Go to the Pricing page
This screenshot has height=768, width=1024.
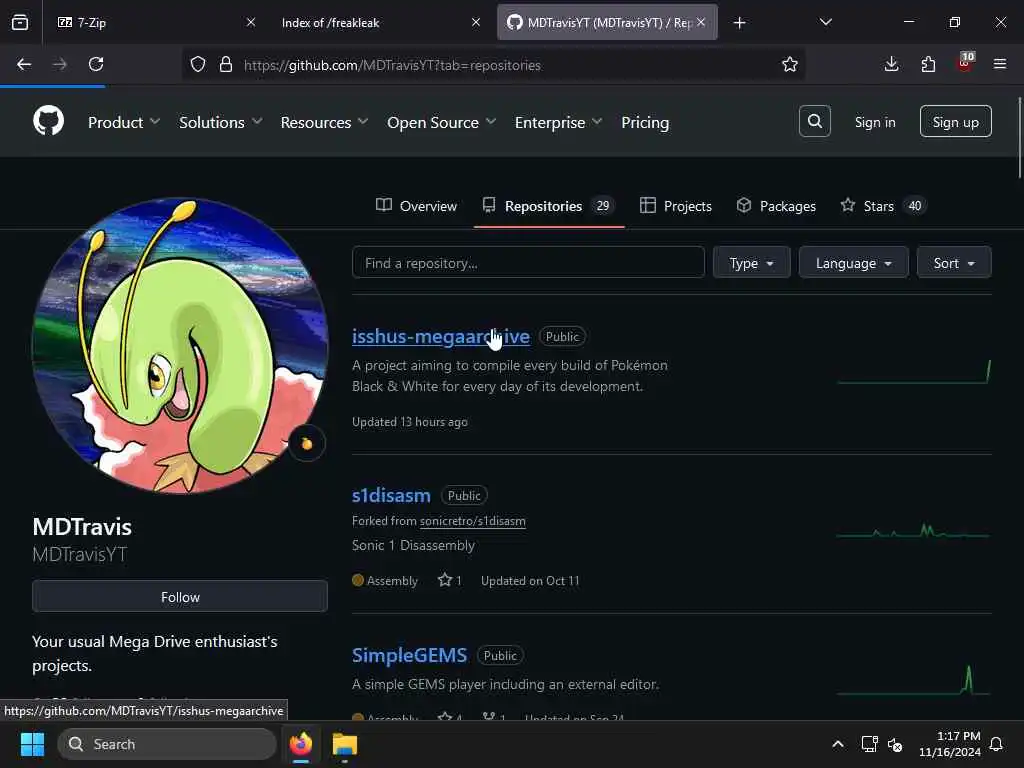click(x=645, y=122)
